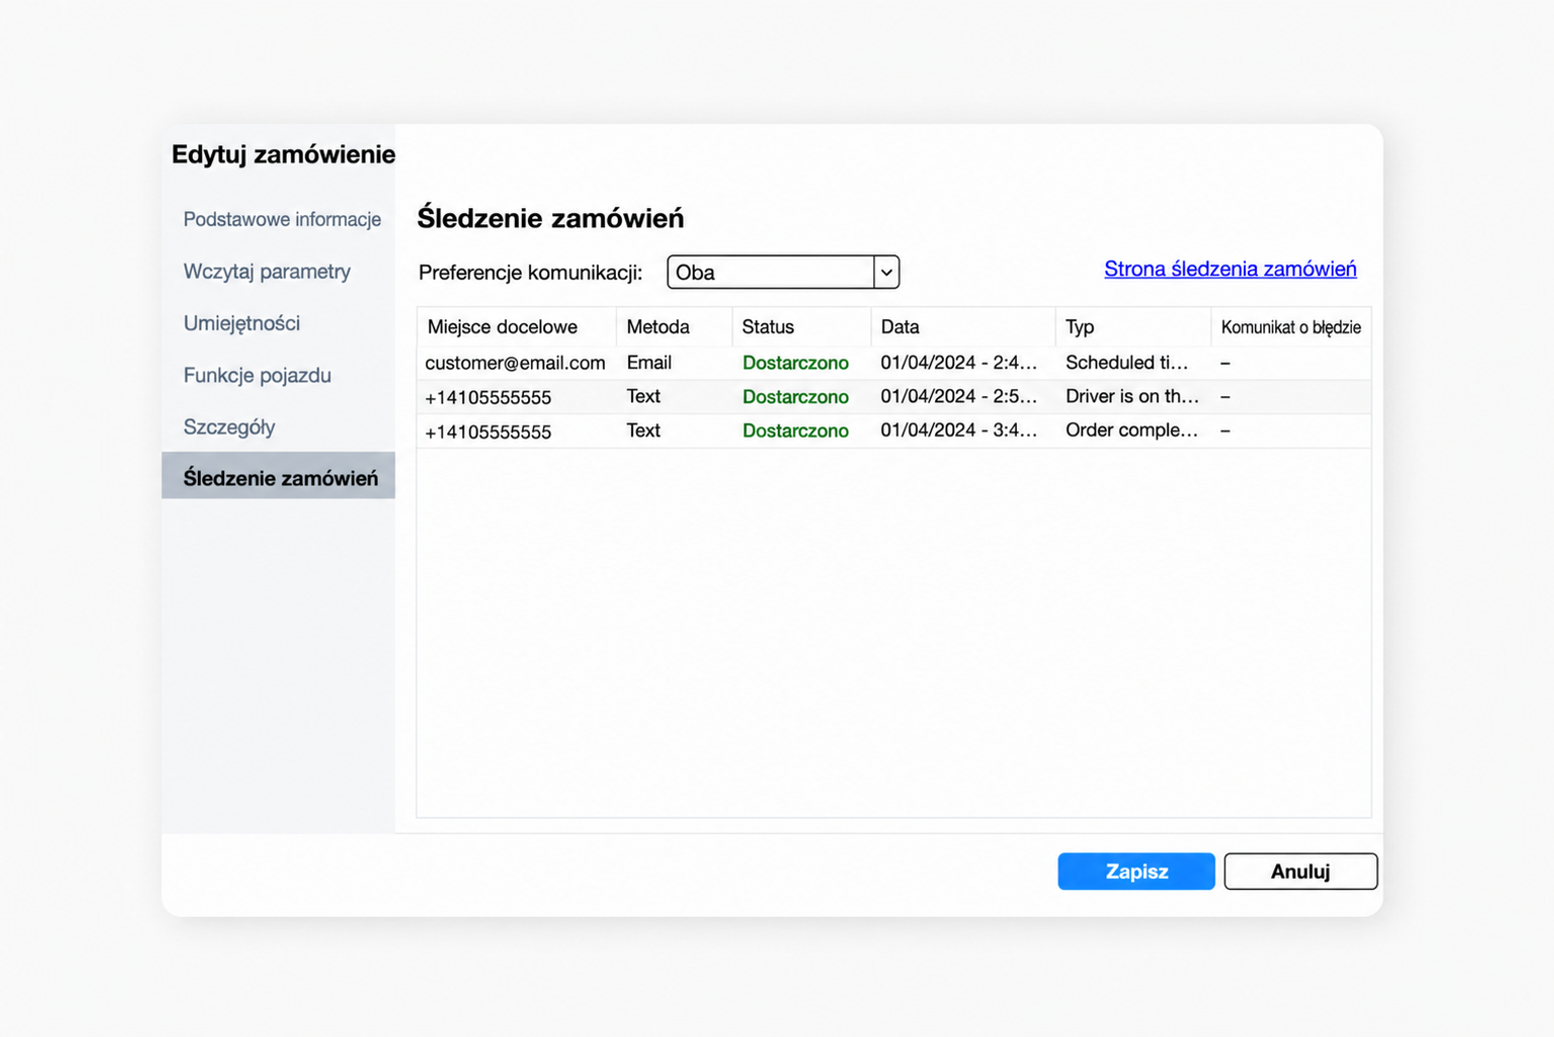The width and height of the screenshot is (1554, 1037).
Task: Click the Śledzenie zamówień page heading
Action: [550, 217]
